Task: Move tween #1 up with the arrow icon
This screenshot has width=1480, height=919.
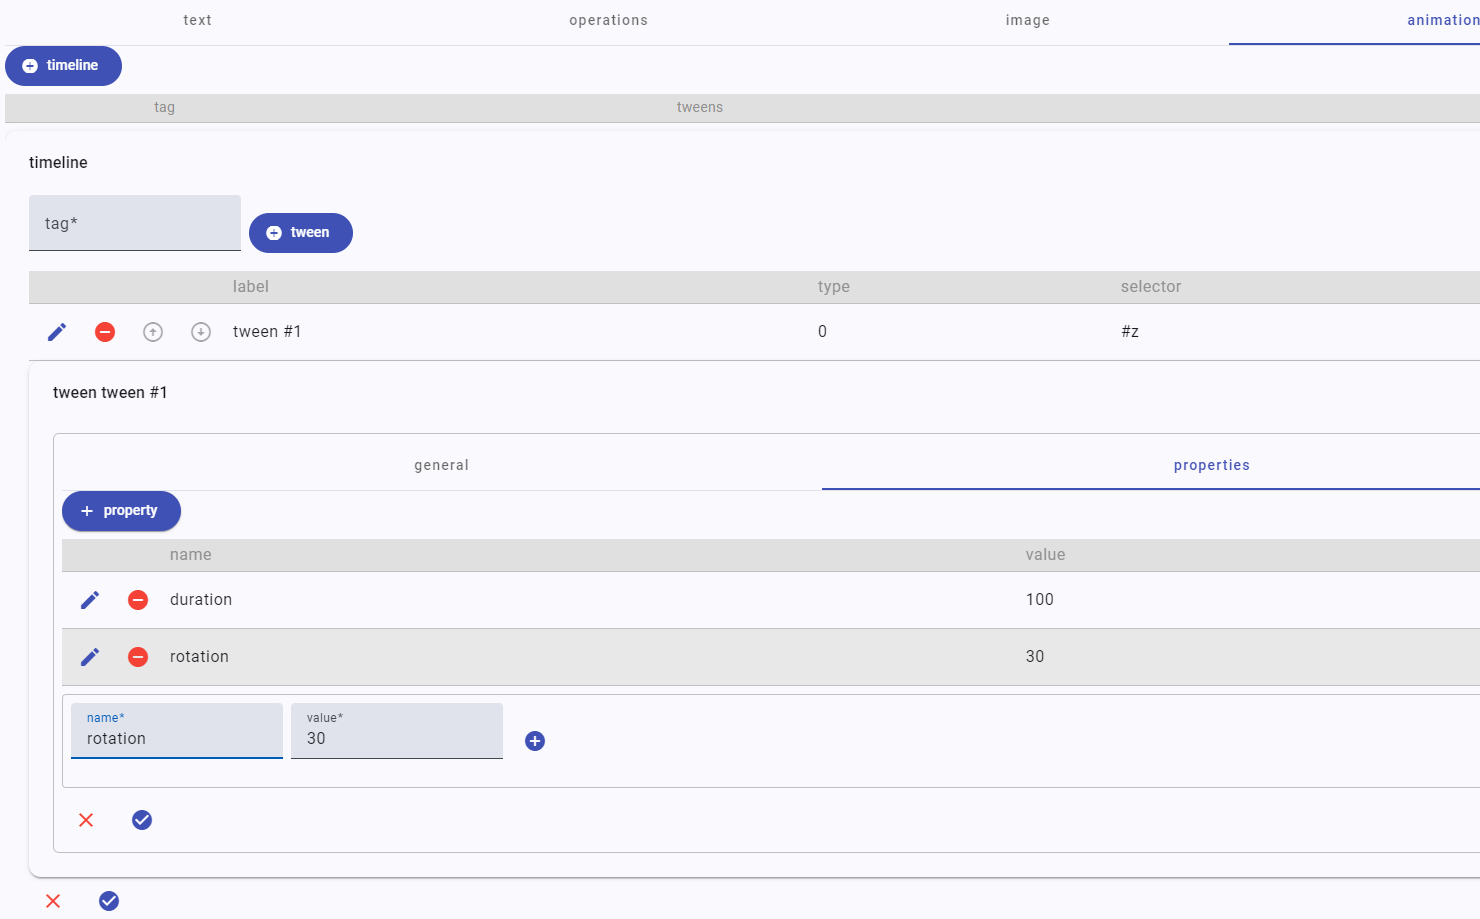Action: pos(153,332)
